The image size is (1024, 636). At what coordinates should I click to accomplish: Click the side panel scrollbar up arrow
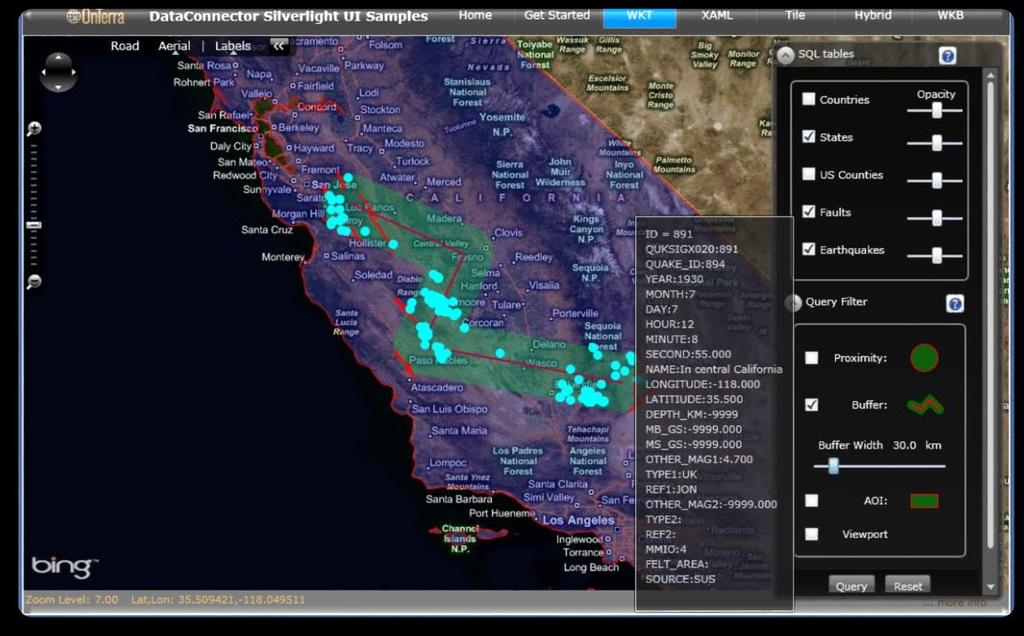991,75
